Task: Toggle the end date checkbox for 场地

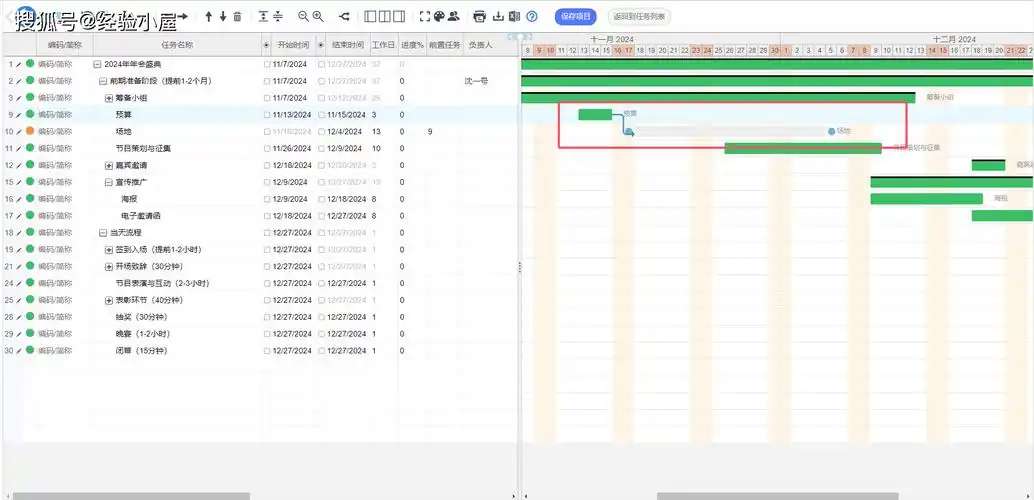Action: (x=322, y=132)
